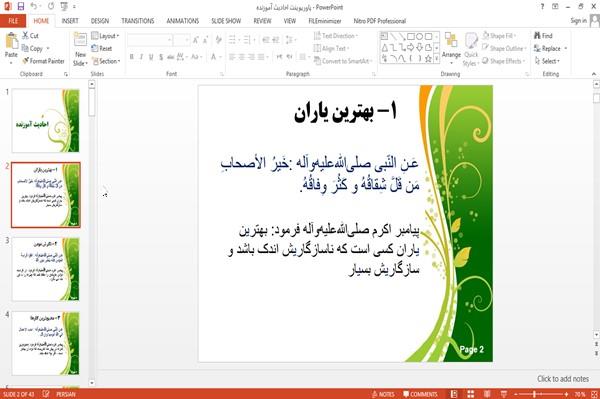Open Replace dropdown arrow

(x=566, y=49)
